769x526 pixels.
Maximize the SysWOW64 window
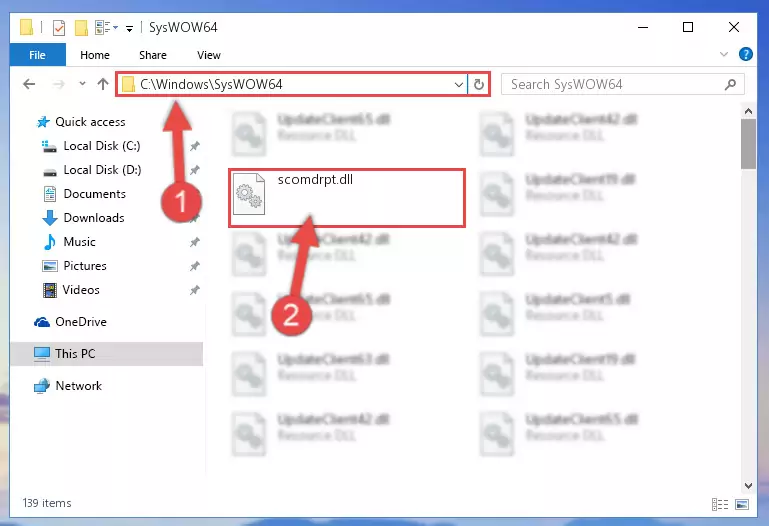[688, 27]
